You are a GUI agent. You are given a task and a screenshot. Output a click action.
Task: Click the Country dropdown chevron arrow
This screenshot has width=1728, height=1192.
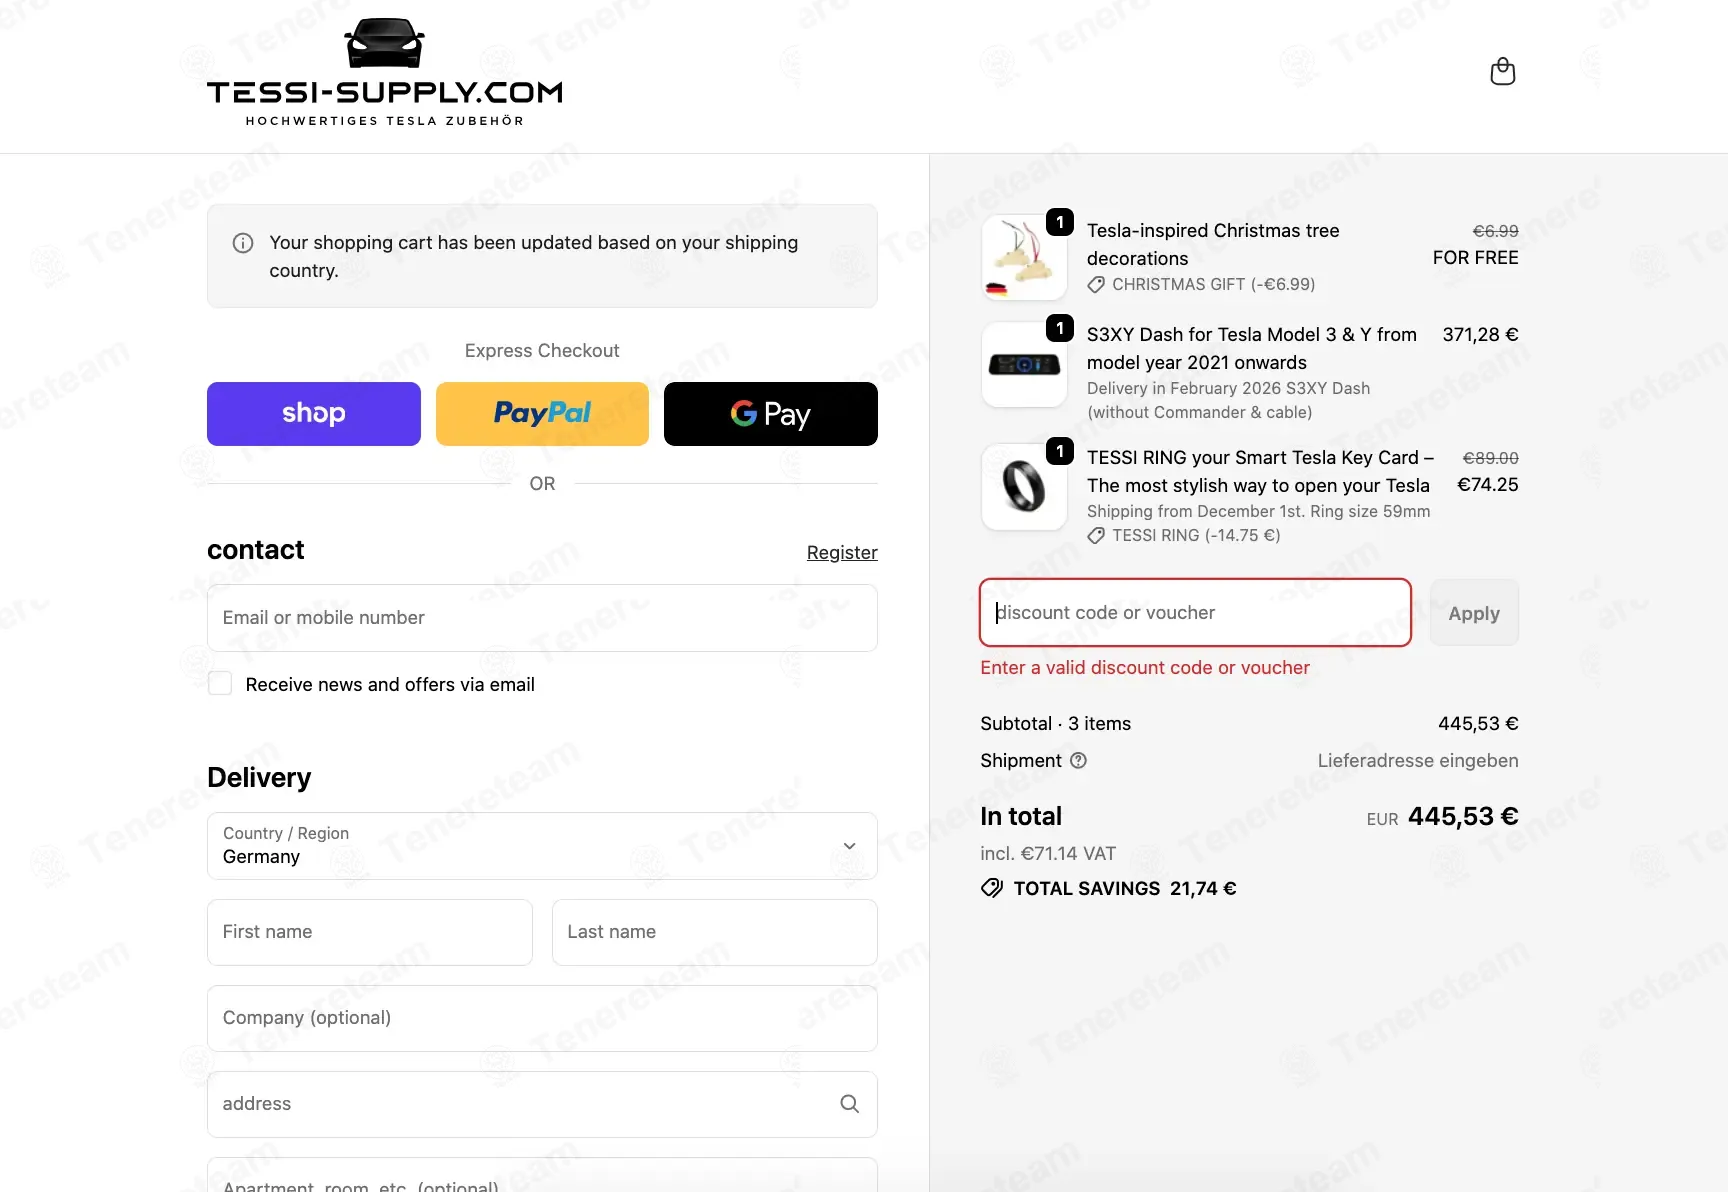[849, 846]
